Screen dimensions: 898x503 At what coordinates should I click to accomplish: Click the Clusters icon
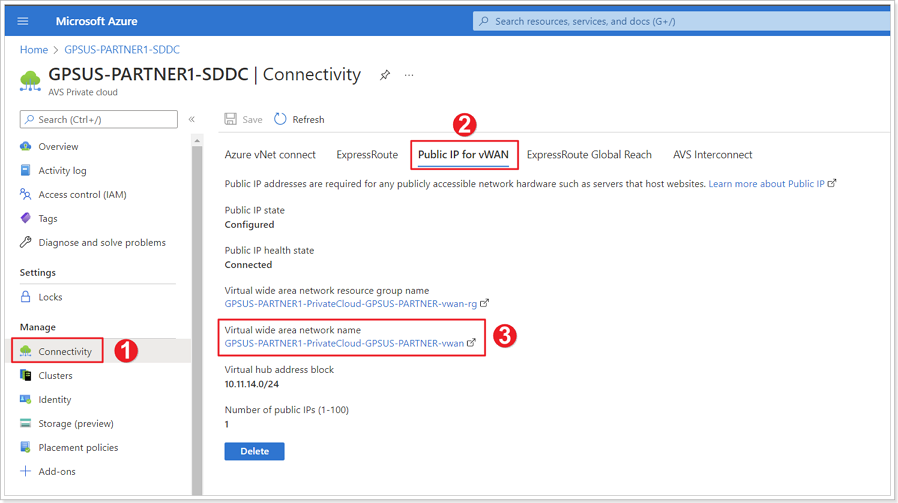click(x=25, y=375)
